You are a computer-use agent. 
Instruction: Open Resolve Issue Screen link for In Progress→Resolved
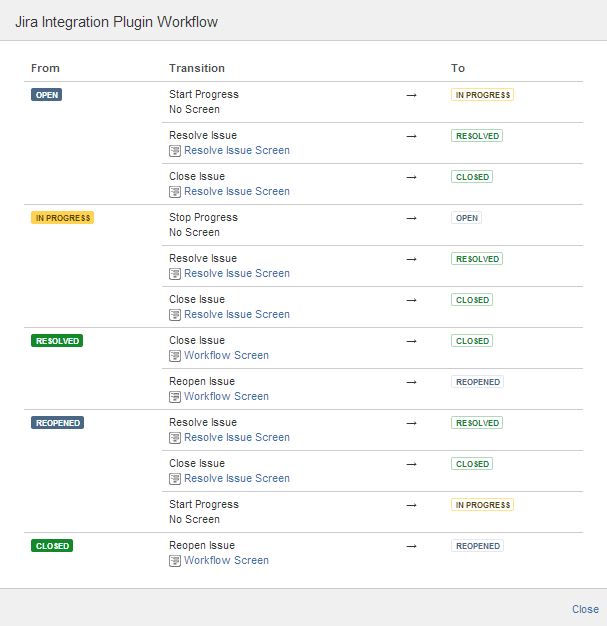tap(237, 273)
